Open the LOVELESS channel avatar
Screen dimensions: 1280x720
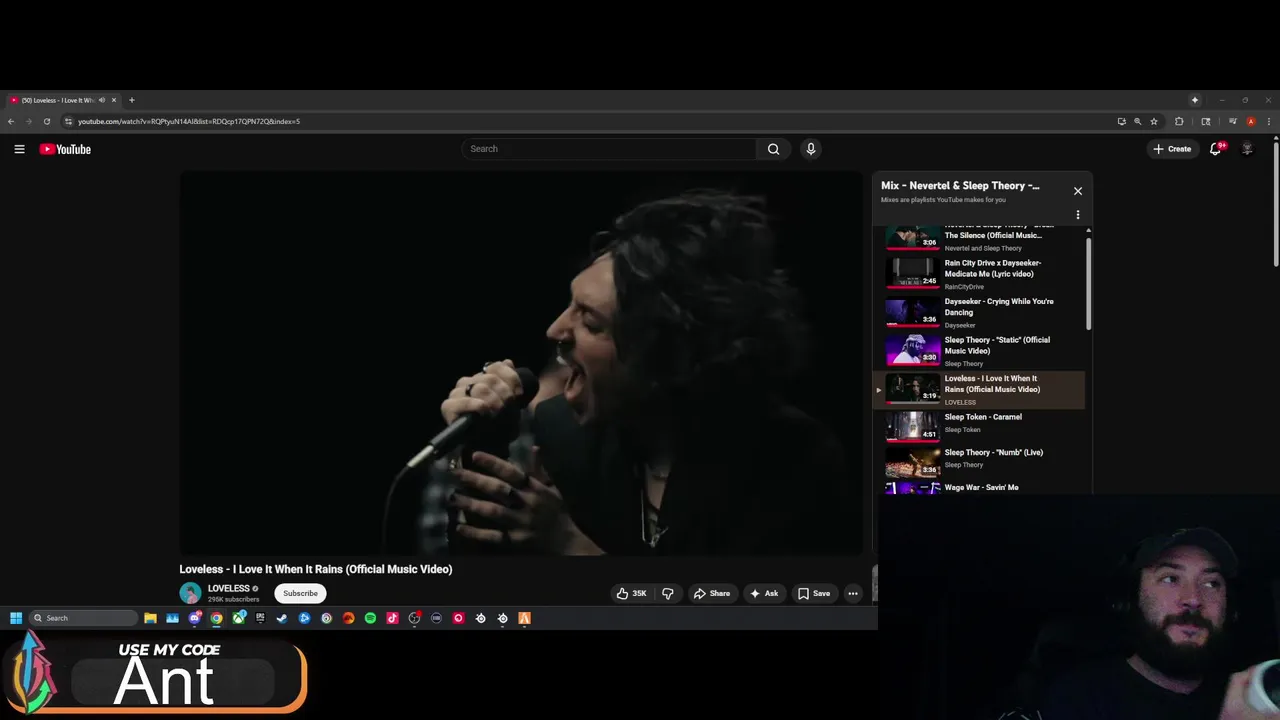coord(190,593)
